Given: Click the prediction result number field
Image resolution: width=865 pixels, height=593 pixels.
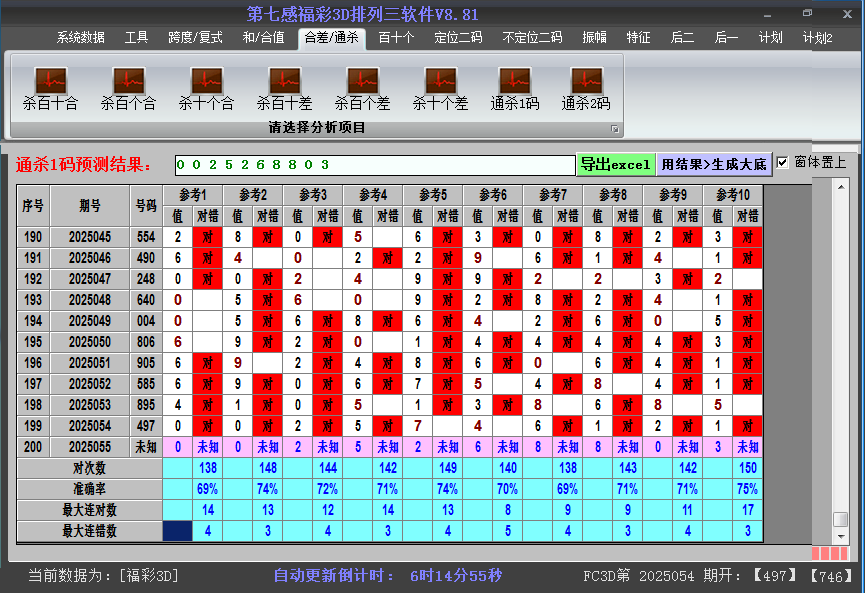Looking at the screenshot, I should tap(375, 165).
